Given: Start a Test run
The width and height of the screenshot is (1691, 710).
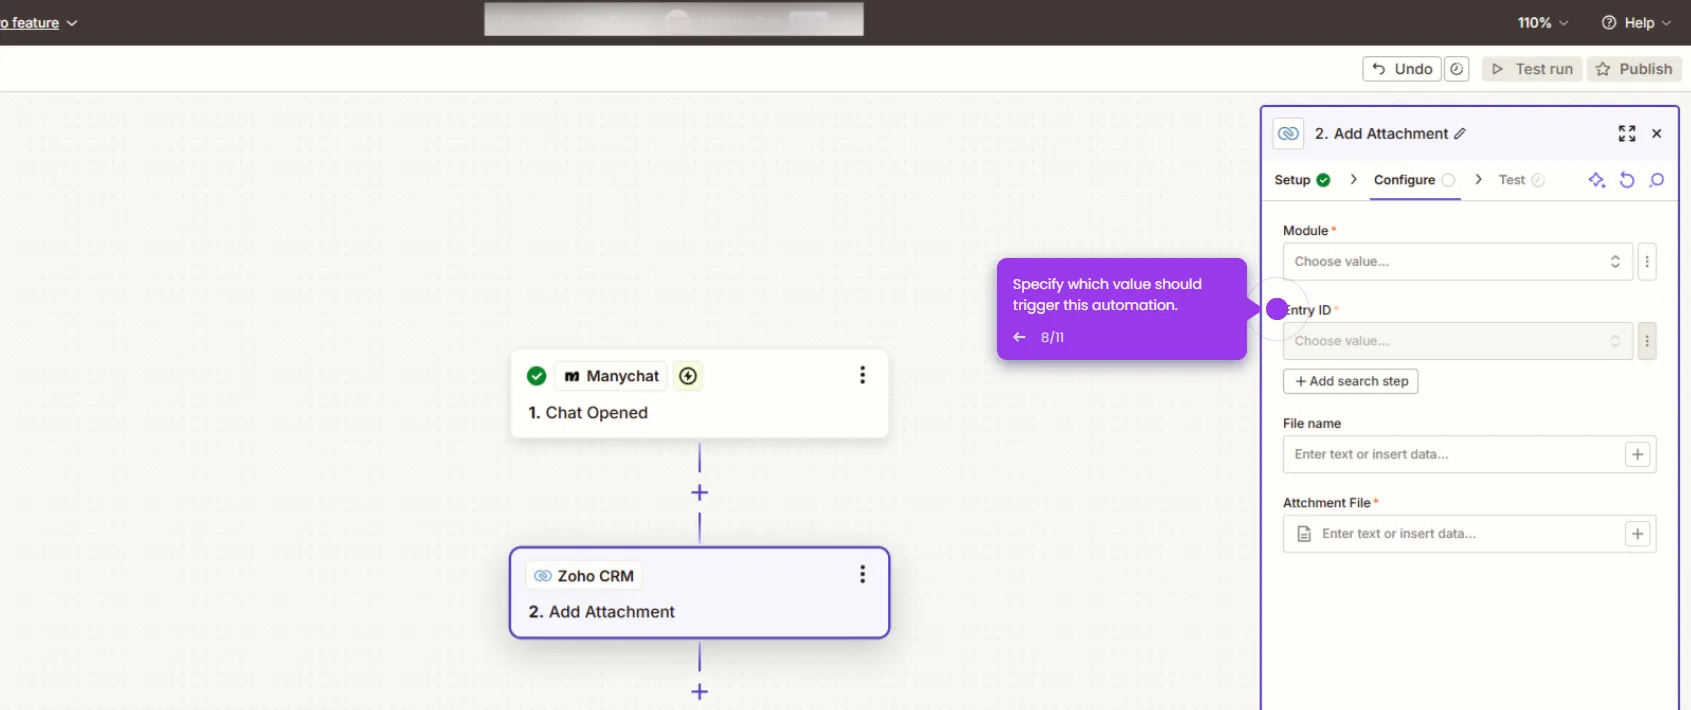Looking at the screenshot, I should [1532, 69].
